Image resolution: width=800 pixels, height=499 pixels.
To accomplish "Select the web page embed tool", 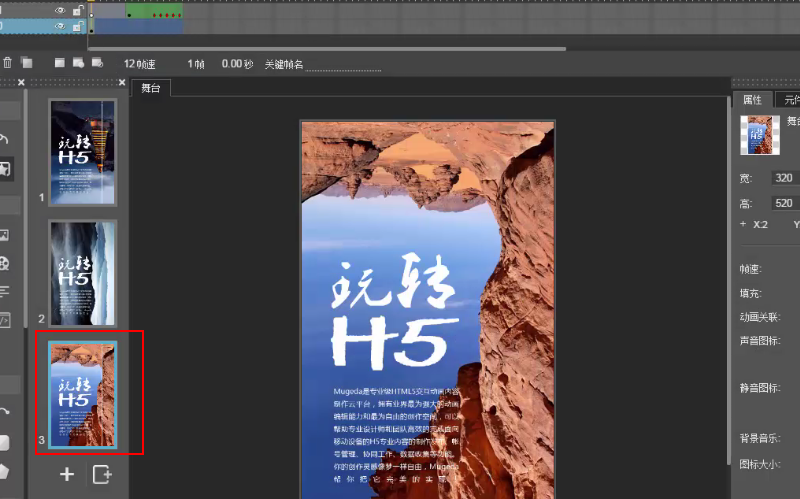I will (x=5, y=320).
